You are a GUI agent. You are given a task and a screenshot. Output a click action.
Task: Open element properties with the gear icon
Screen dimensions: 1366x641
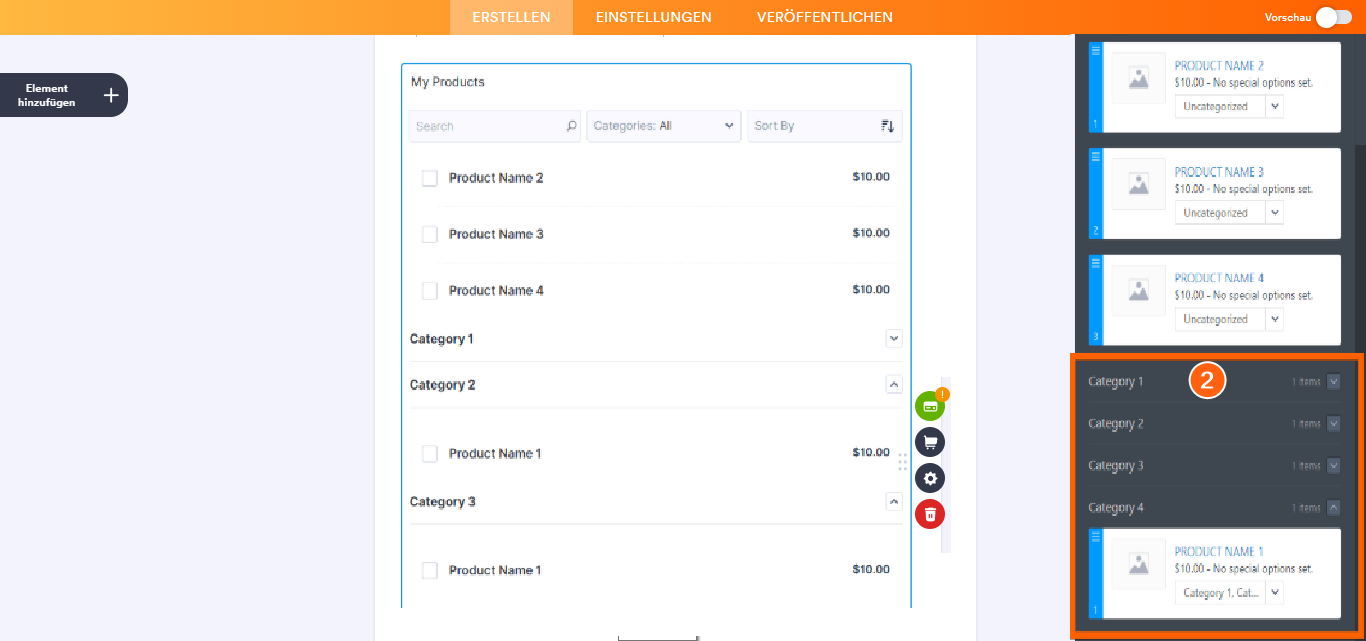(x=930, y=478)
